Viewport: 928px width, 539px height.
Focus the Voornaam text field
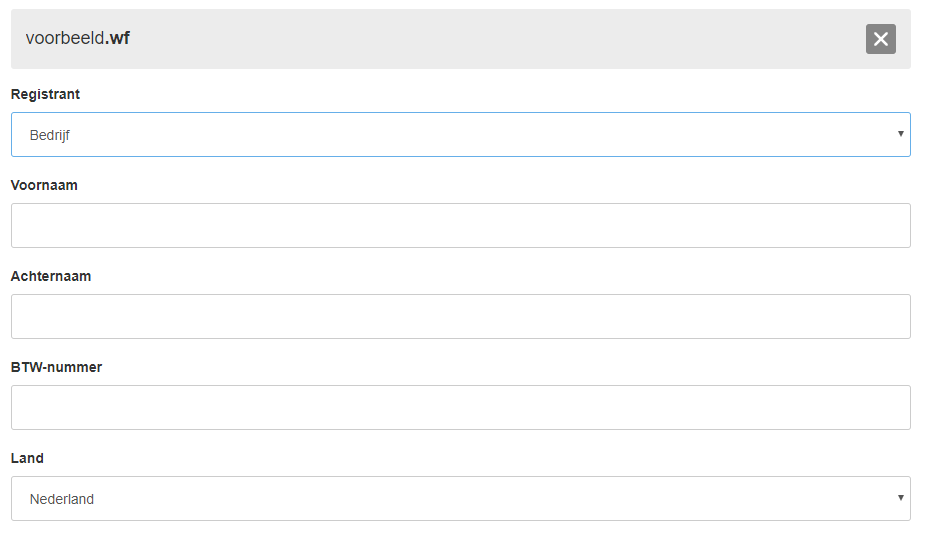460,225
